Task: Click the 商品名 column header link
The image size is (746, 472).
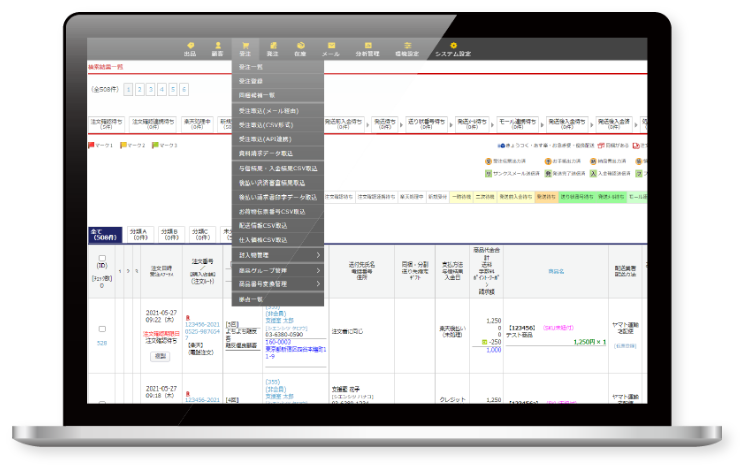Action: coord(556,271)
